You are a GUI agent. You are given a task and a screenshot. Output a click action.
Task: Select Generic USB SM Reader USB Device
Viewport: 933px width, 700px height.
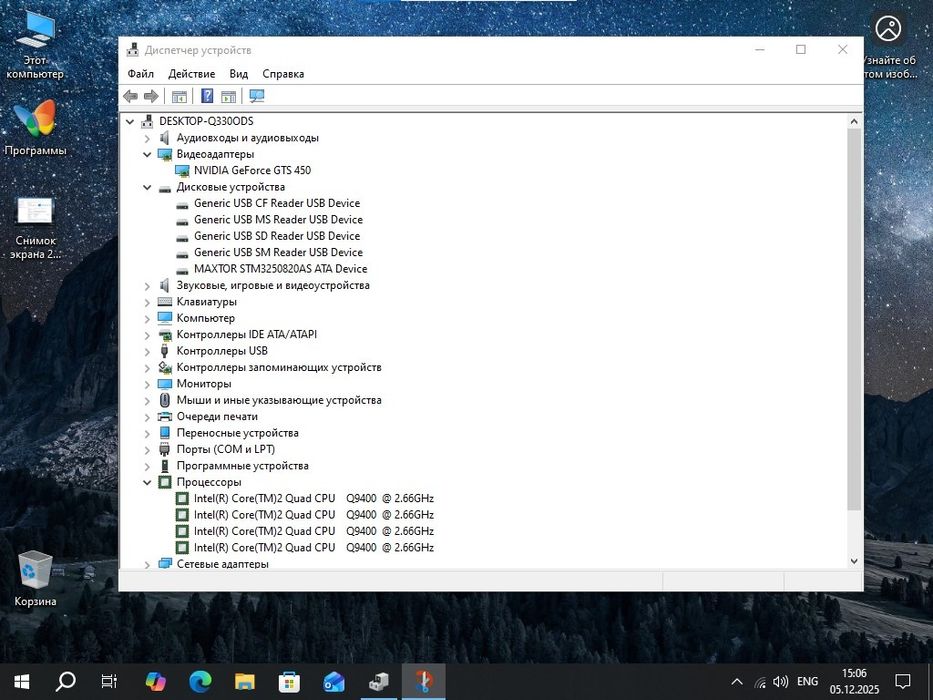point(278,252)
